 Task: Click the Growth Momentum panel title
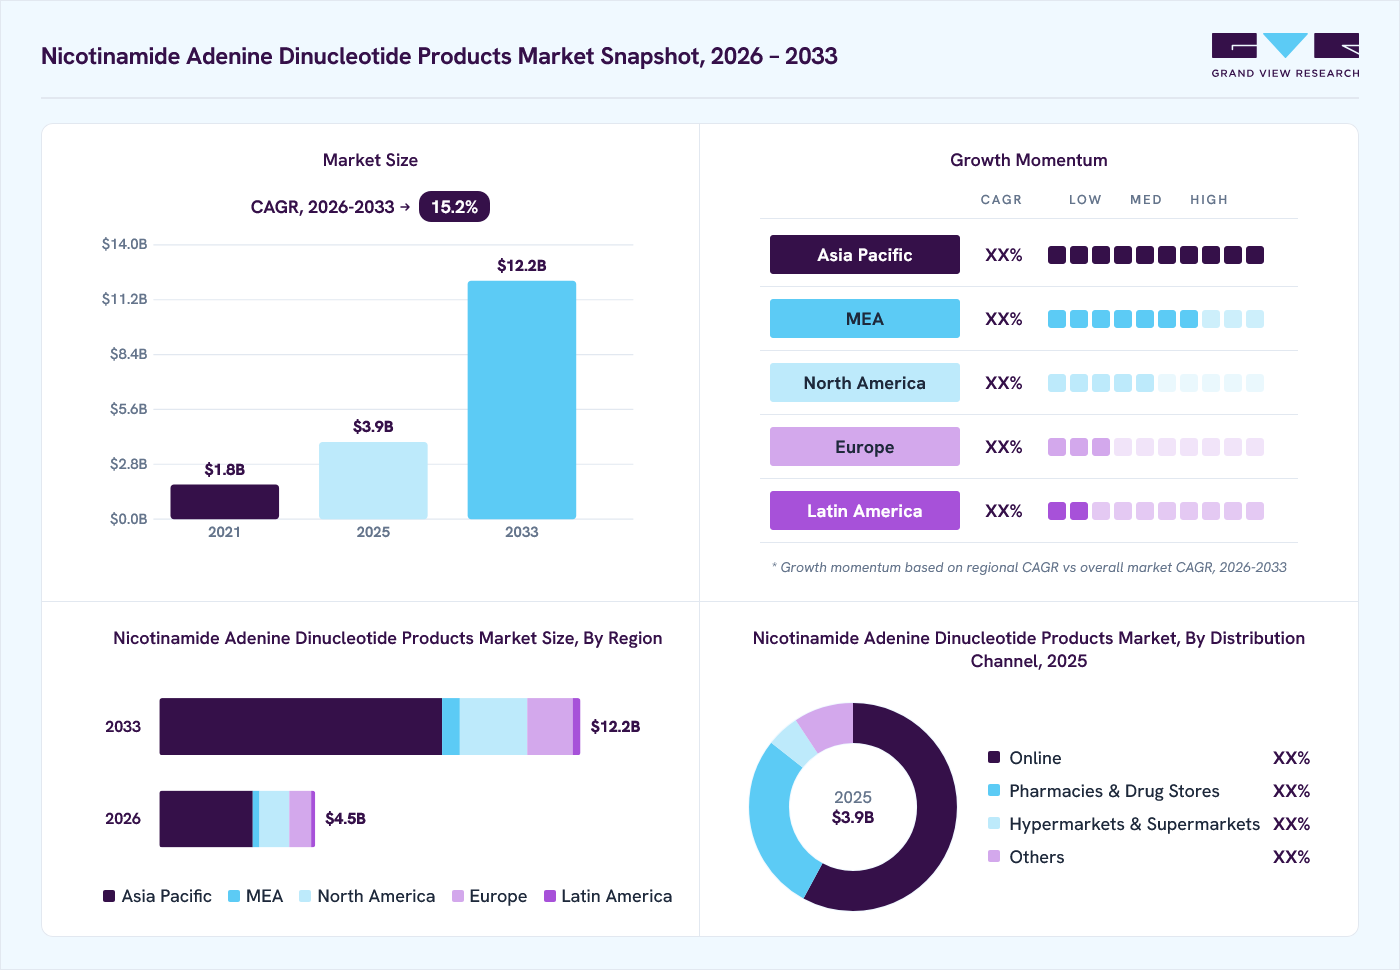1029,160
